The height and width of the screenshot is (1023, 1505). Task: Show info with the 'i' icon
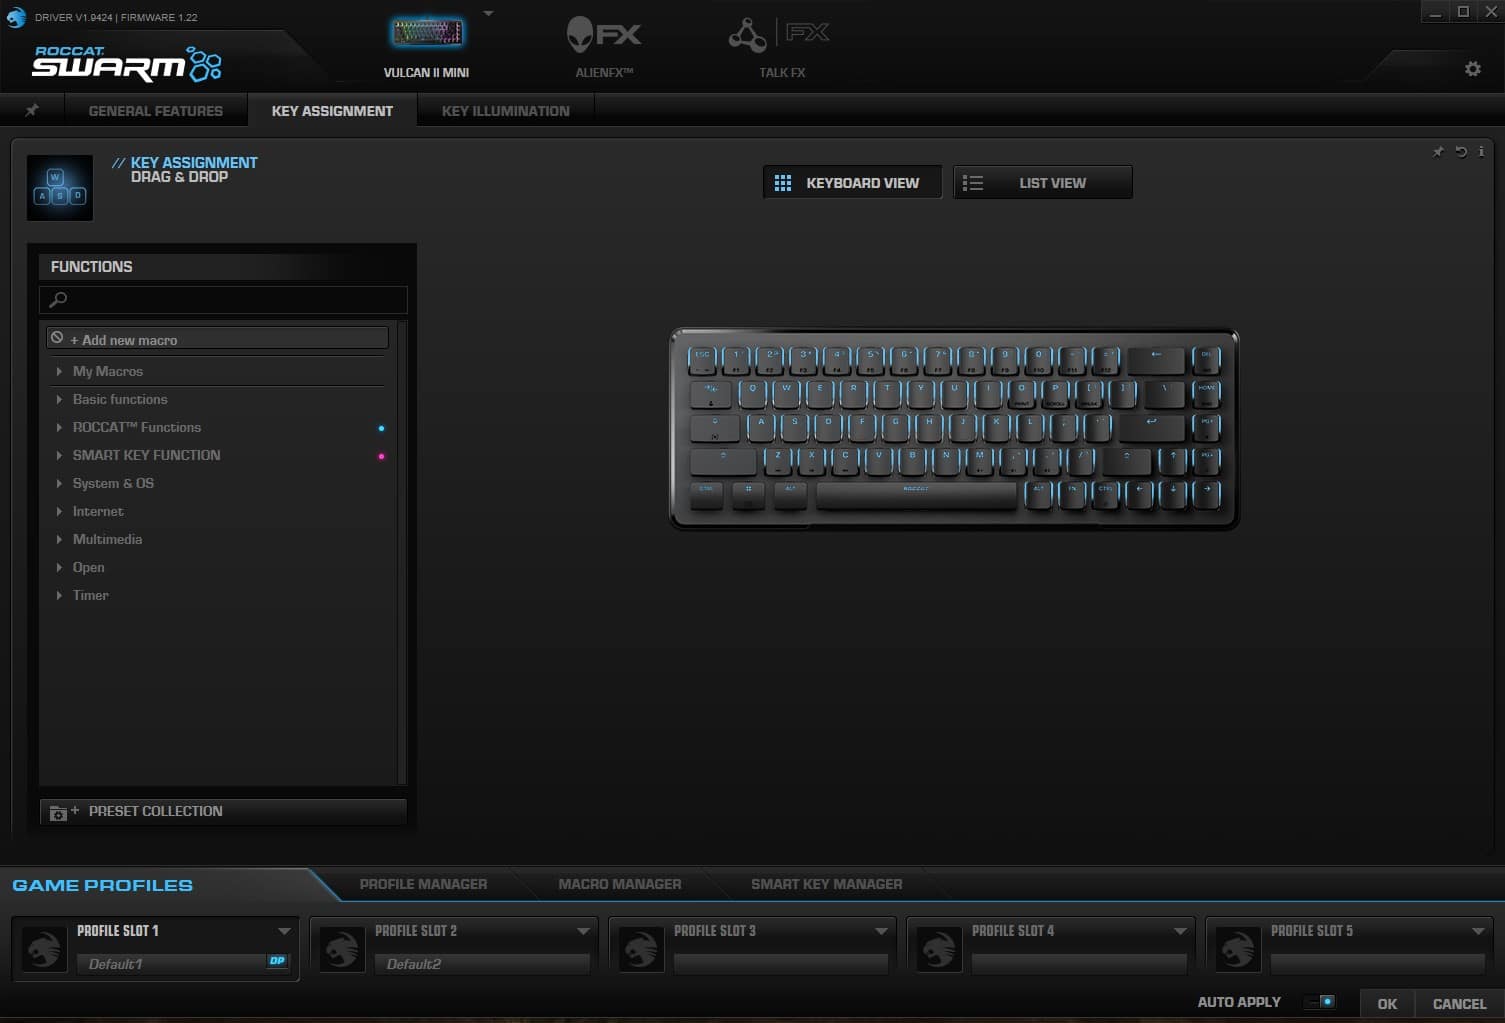[1481, 152]
